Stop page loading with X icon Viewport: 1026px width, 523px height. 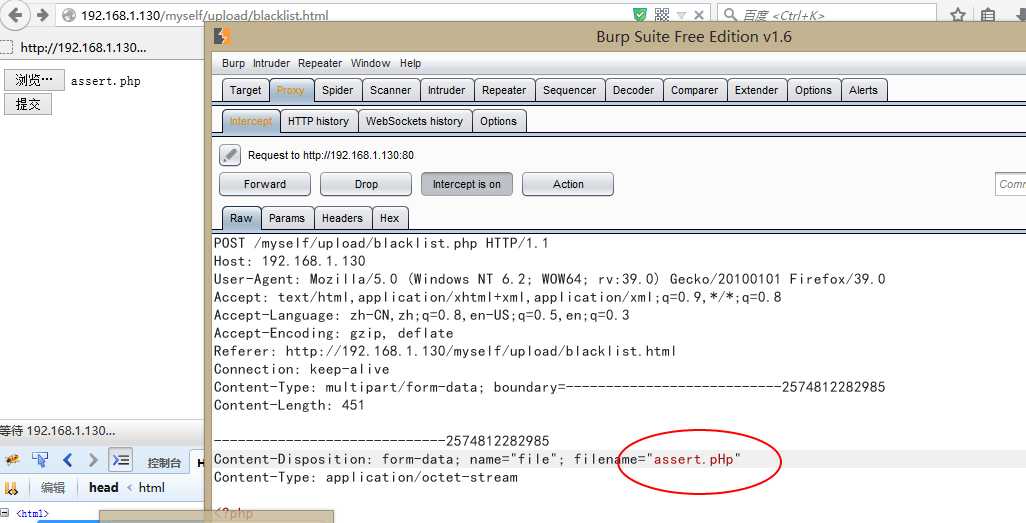tap(699, 15)
